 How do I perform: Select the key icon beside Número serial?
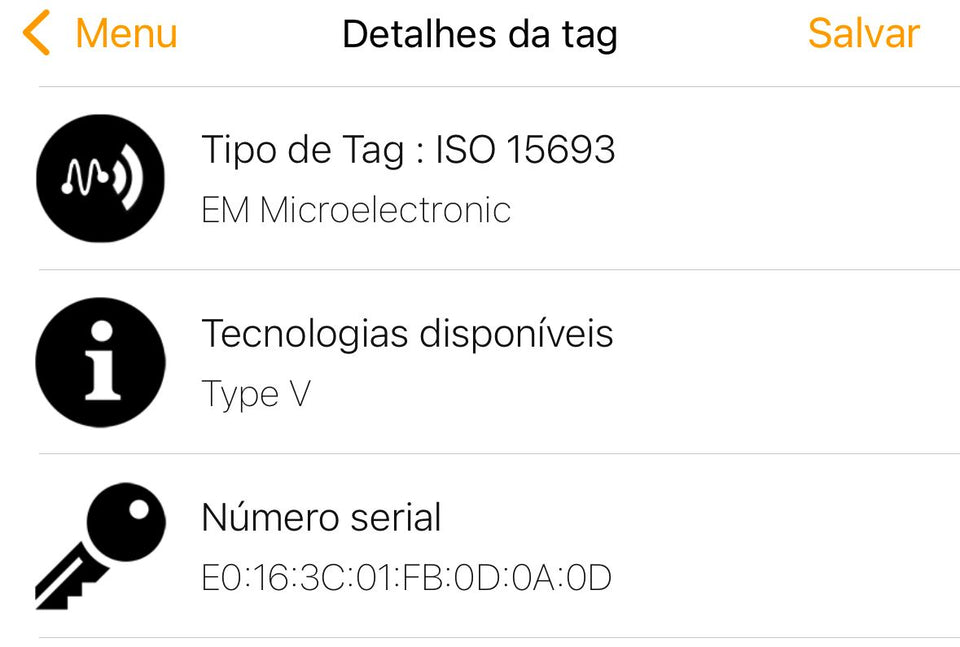100,546
